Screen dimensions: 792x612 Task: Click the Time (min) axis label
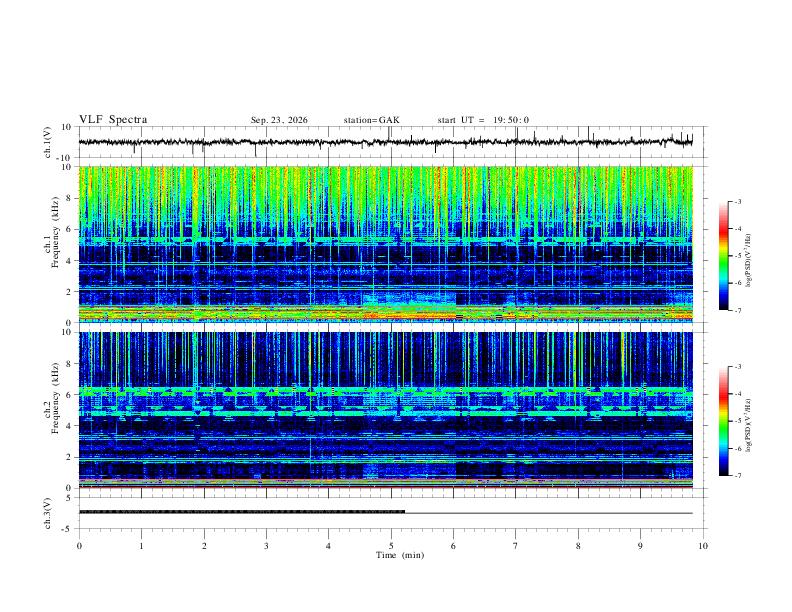tap(400, 555)
